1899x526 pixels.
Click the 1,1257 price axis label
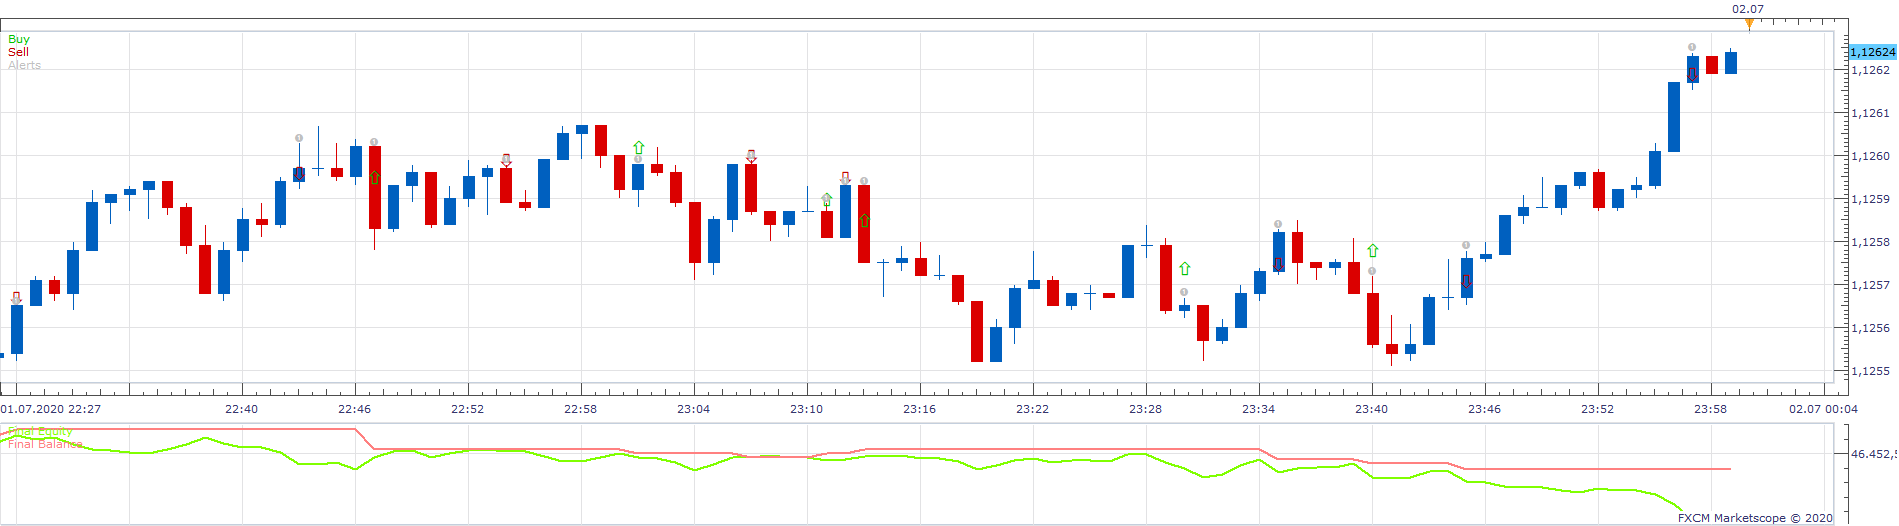1870,285
